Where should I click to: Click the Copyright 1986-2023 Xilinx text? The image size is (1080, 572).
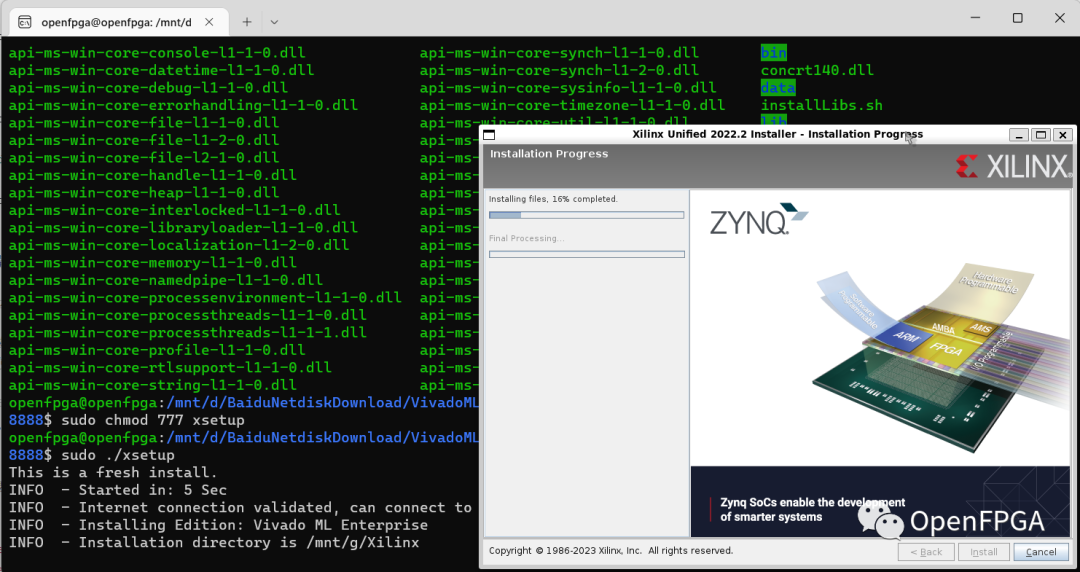[611, 551]
